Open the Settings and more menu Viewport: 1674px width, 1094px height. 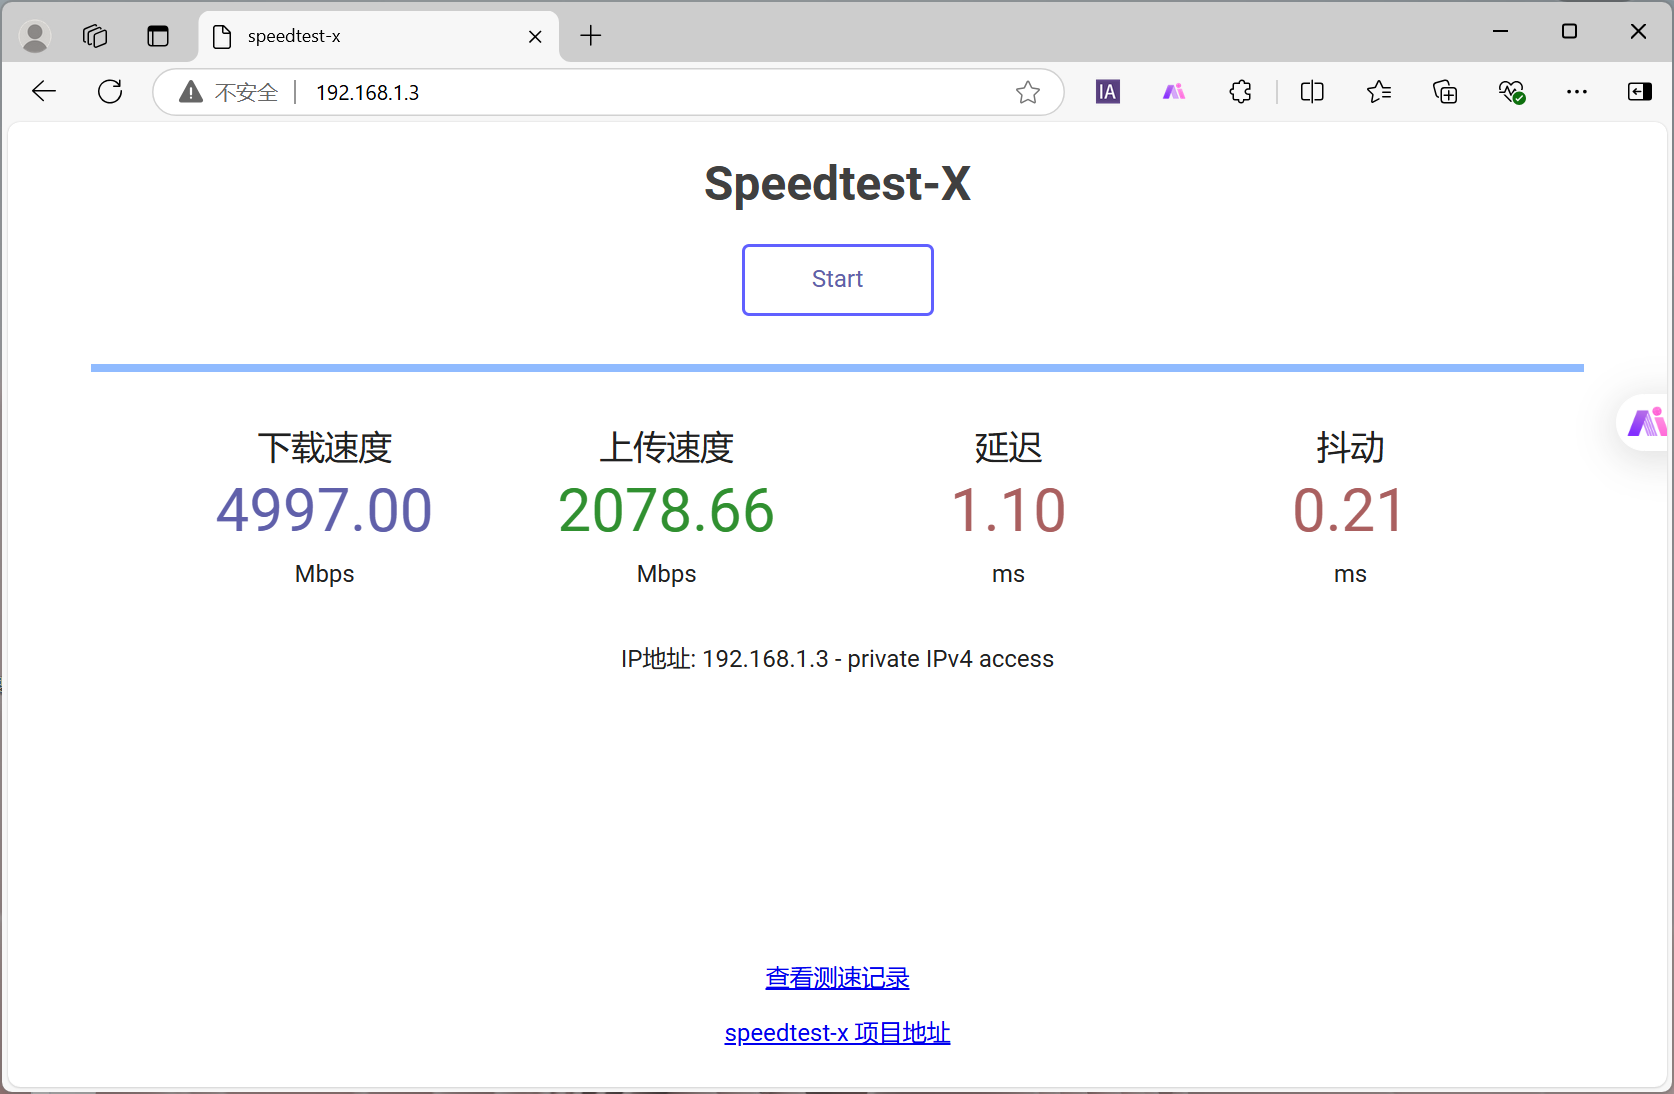coord(1577,92)
